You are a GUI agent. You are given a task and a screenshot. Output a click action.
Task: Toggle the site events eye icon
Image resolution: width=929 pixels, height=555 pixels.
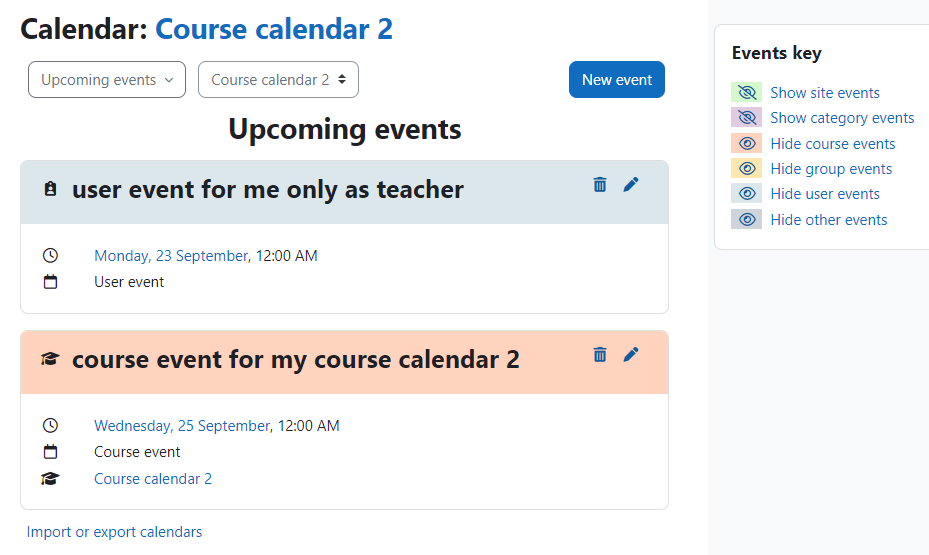(747, 92)
